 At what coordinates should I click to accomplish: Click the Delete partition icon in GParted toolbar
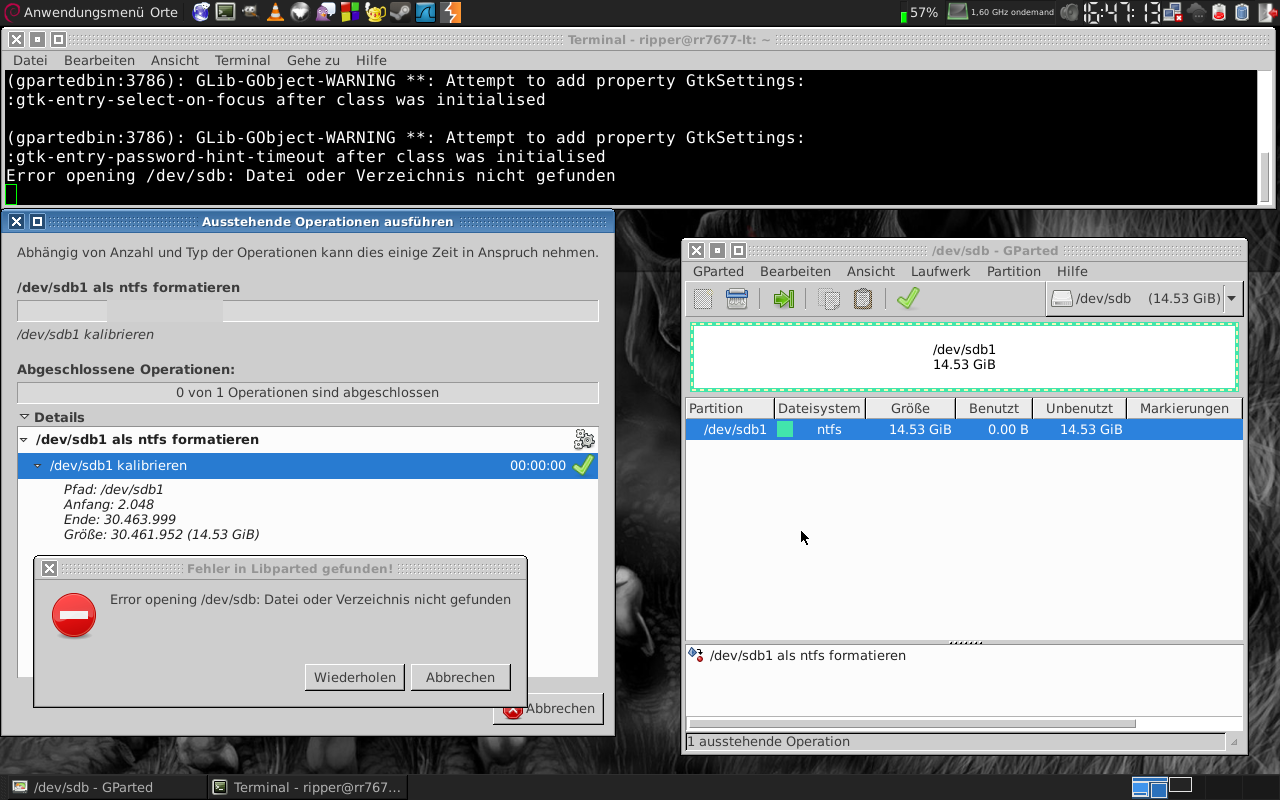737,299
